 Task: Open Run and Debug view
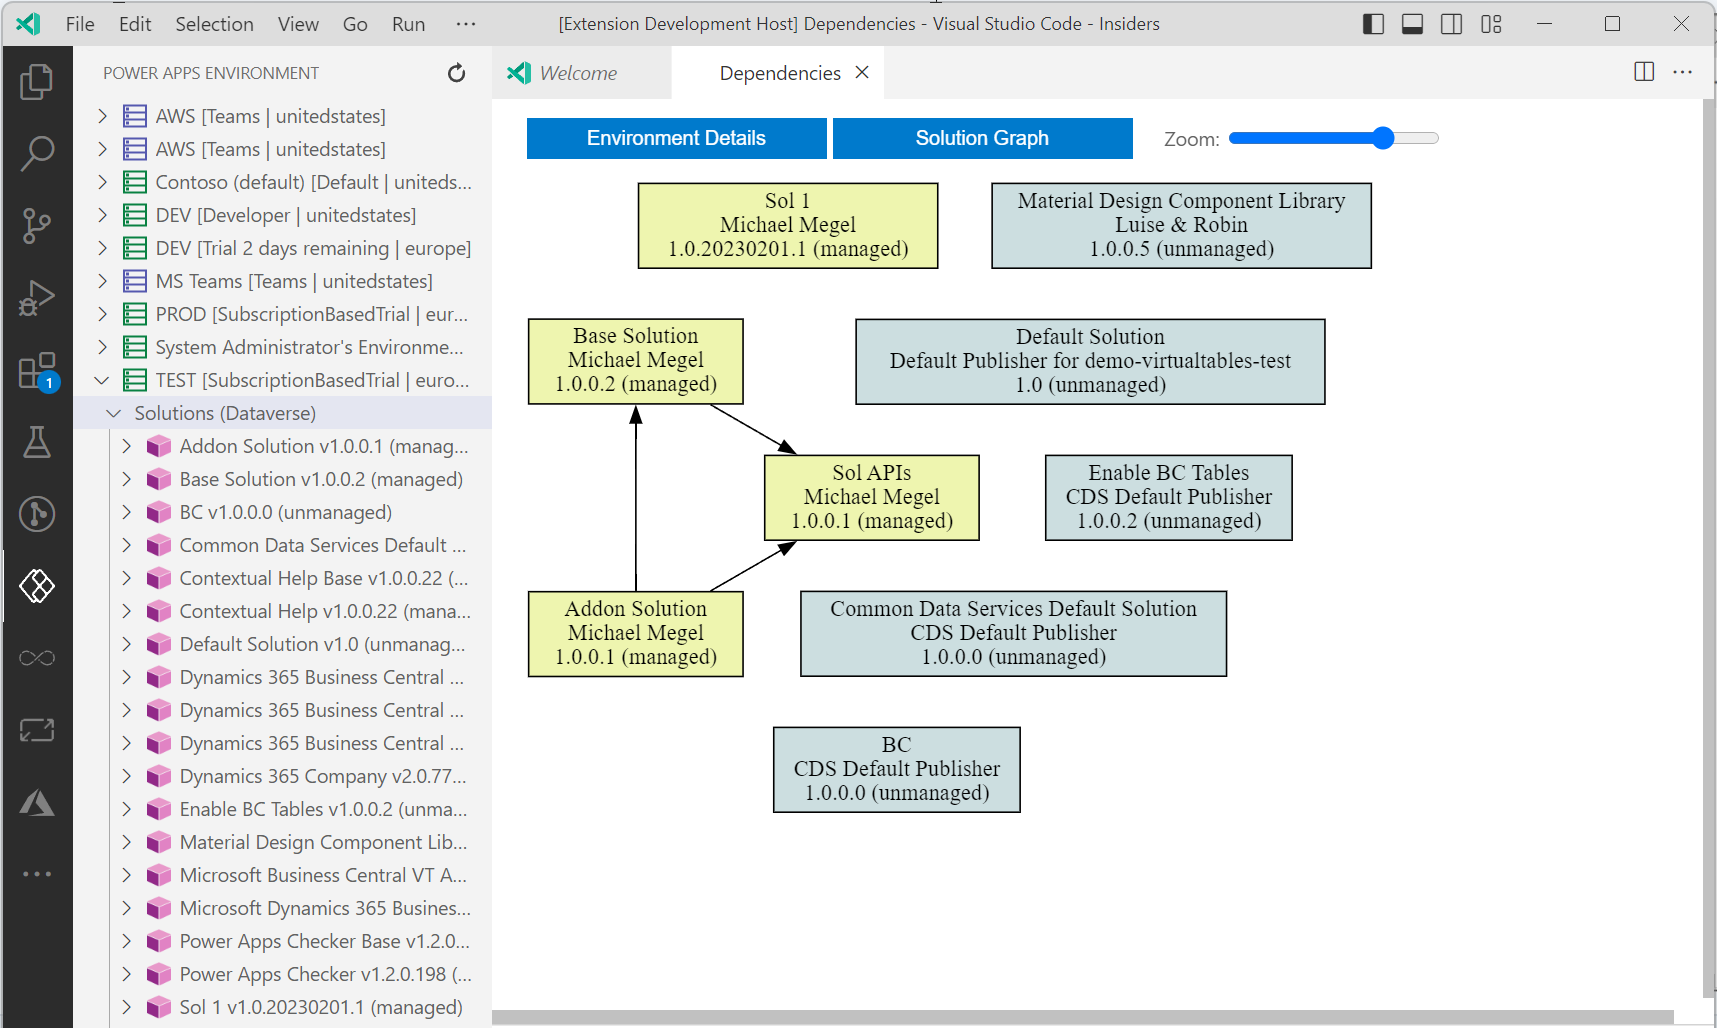tap(37, 298)
